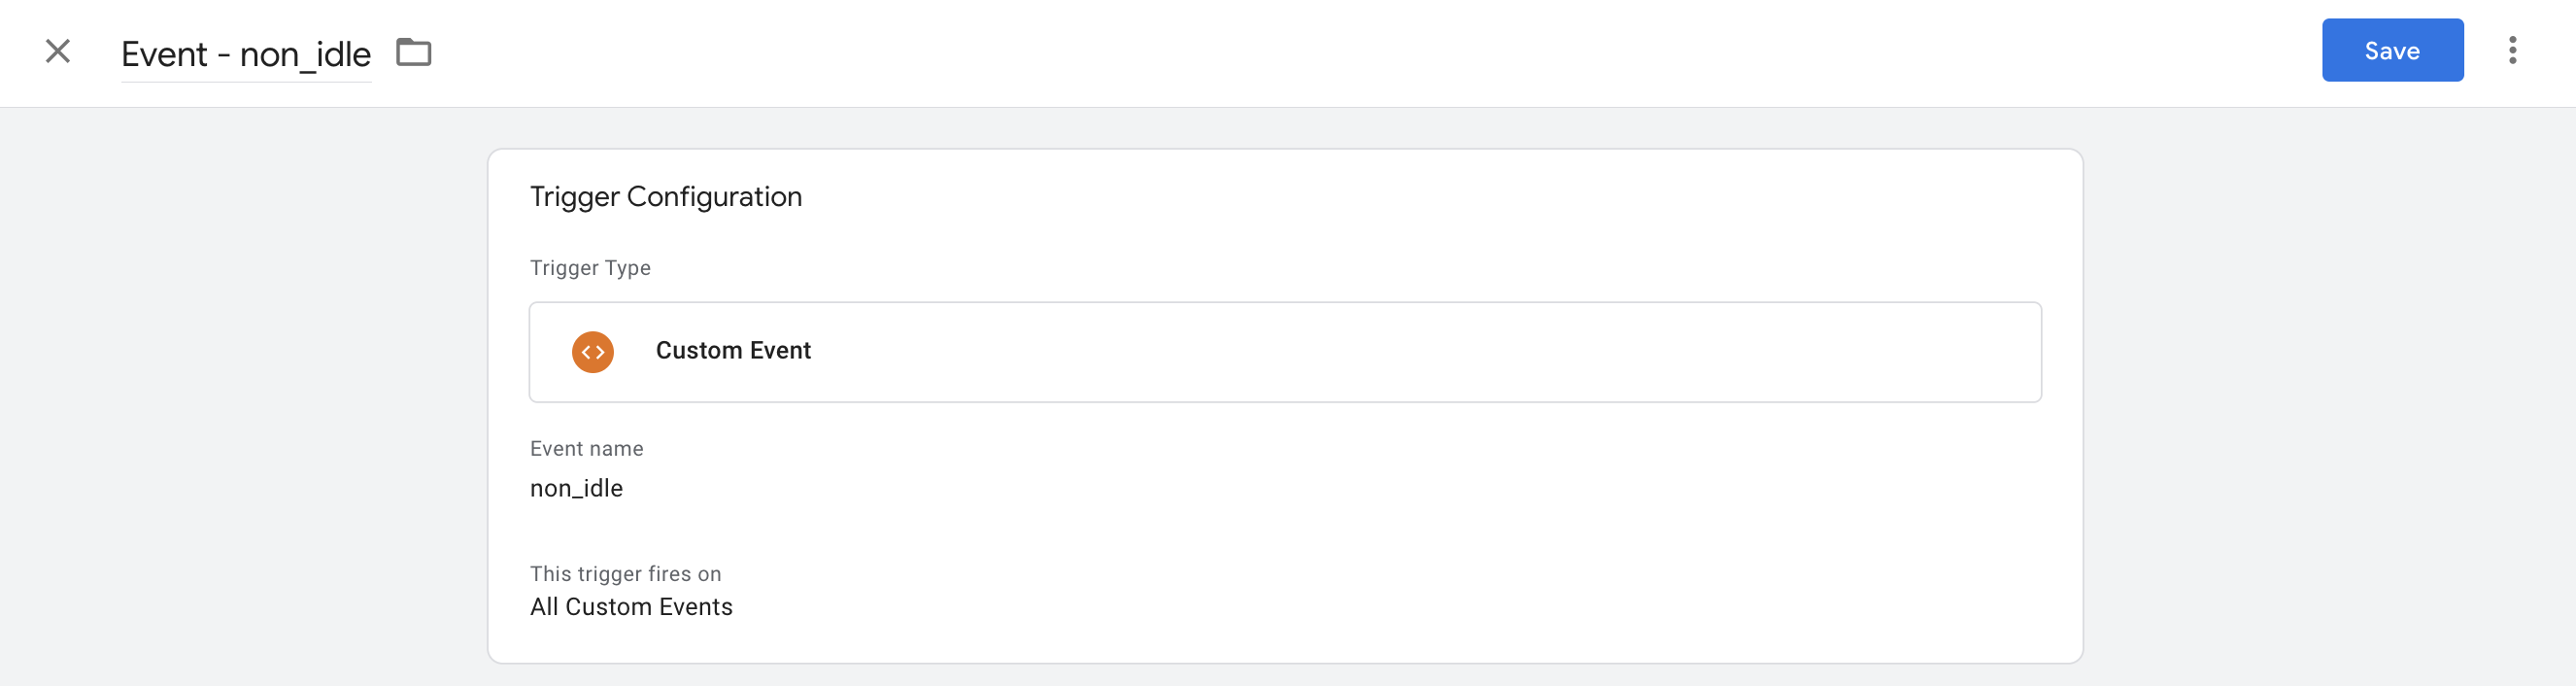Viewport: 2576px width, 686px height.
Task: Open the firing condition chooser under 'This trigger fires on'
Action: pos(632,606)
